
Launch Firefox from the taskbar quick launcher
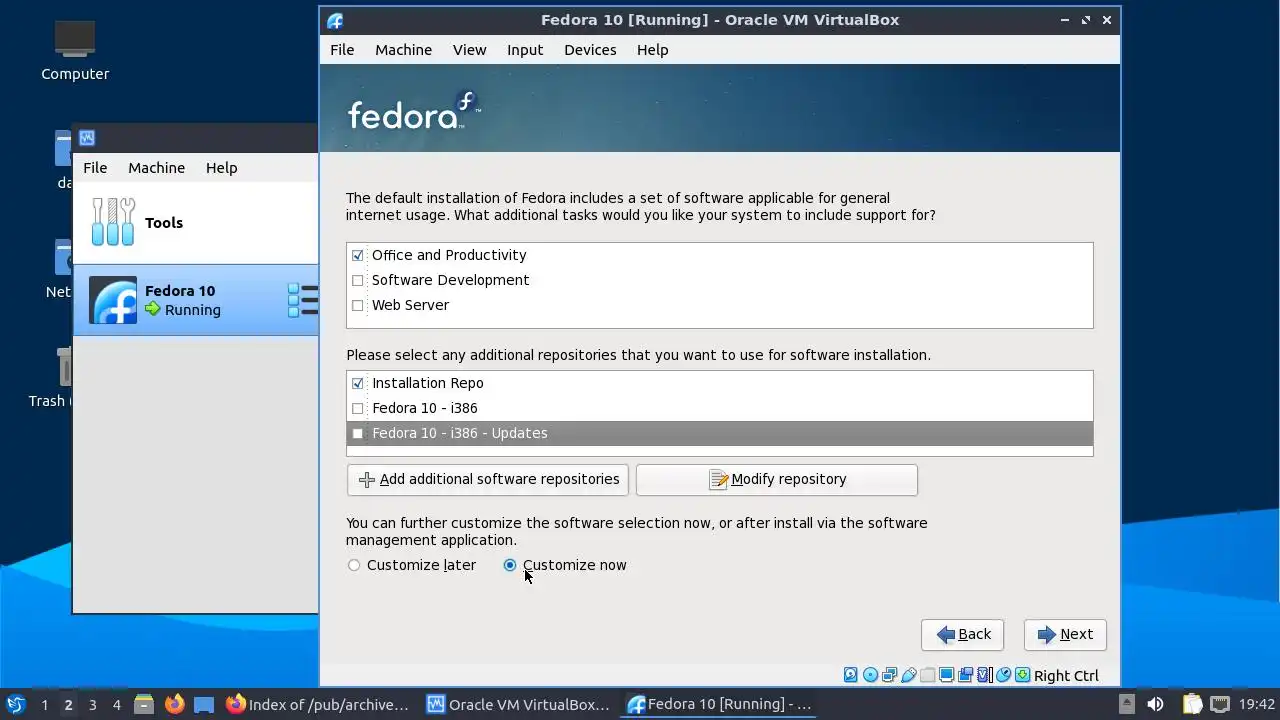point(174,704)
